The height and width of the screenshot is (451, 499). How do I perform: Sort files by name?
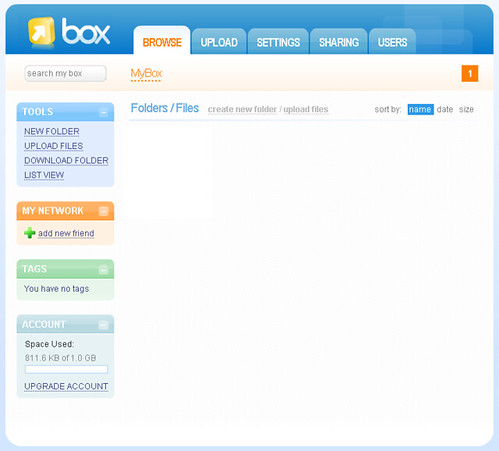(x=420, y=109)
